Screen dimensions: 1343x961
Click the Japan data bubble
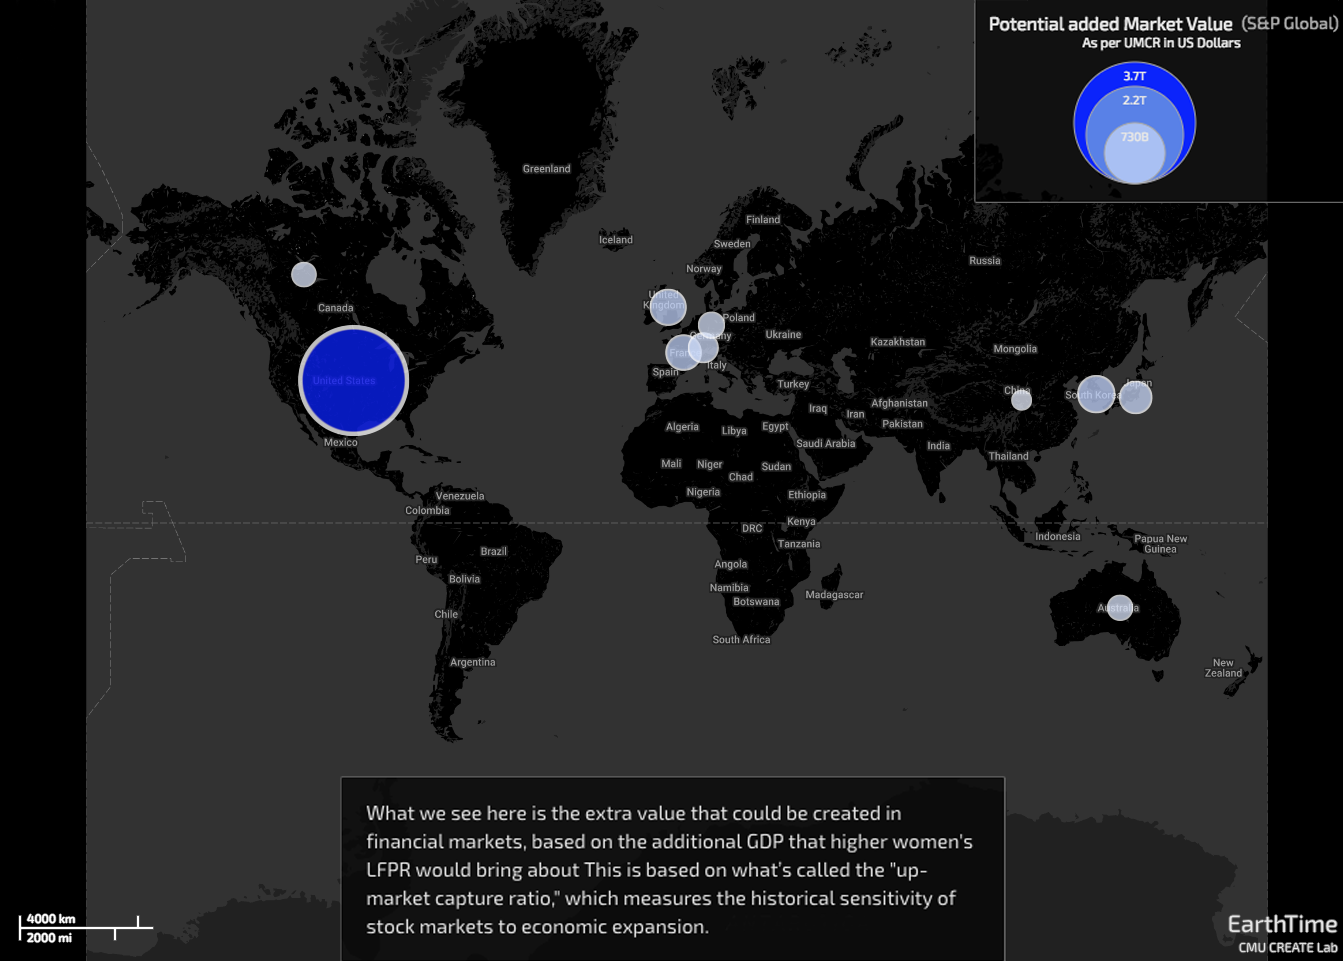click(x=1136, y=398)
